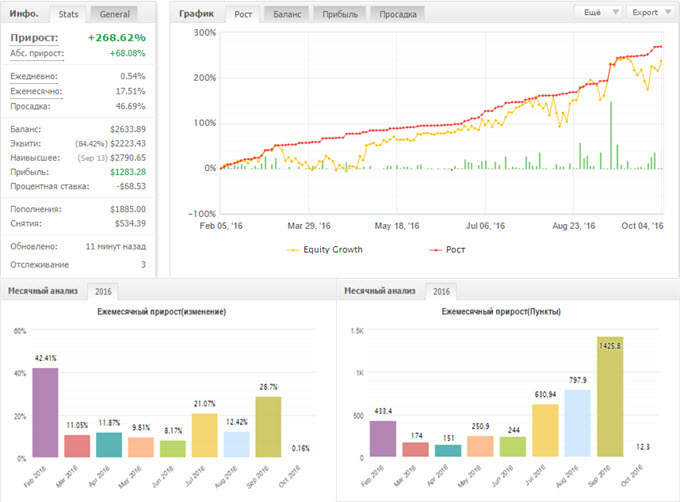Open the Export dropdown menu
680x502 pixels.
[x=651, y=12]
